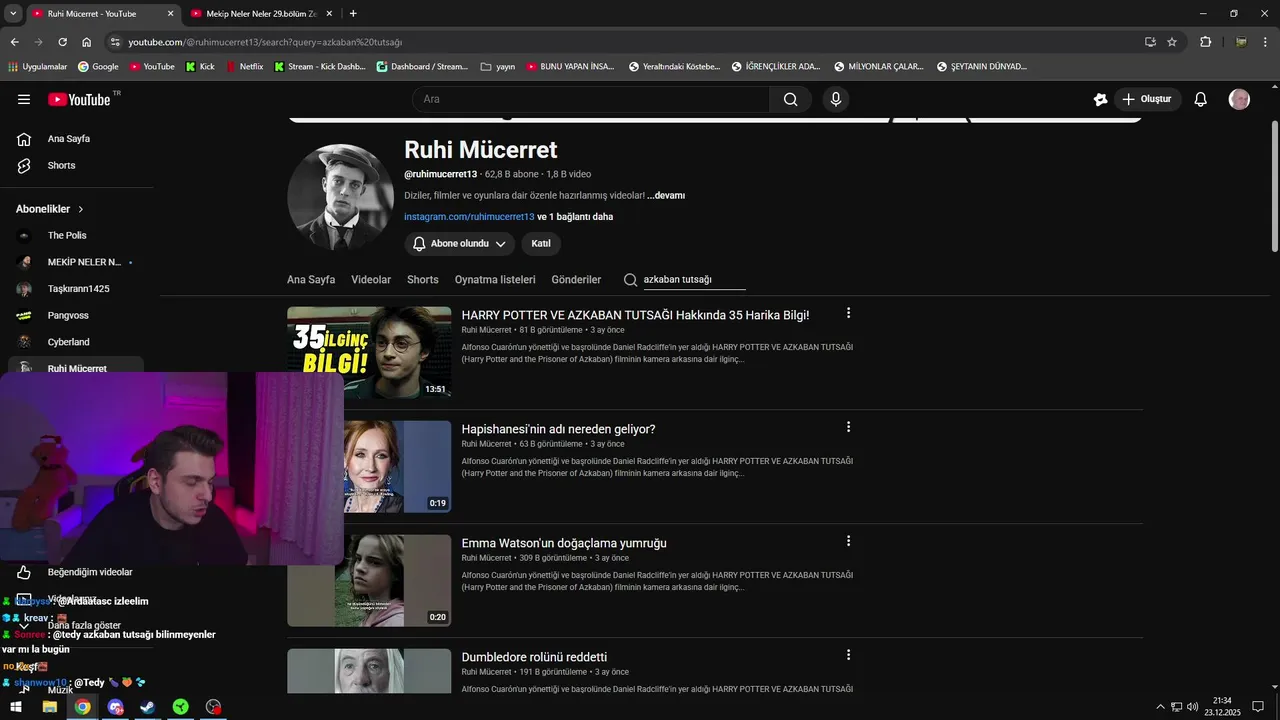Screen dimensions: 1280x720
Task: Open Emma Watson'un doğaçlama yumruğu video
Action: [564, 543]
